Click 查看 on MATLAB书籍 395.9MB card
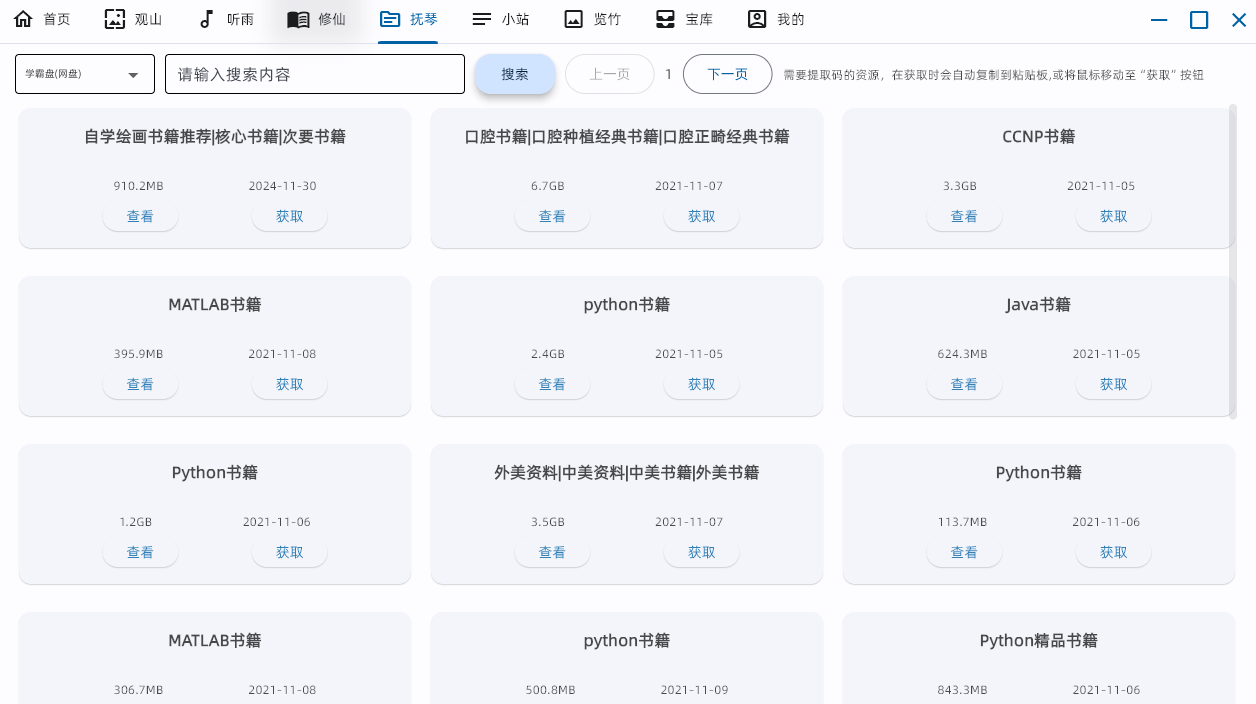 coord(140,384)
